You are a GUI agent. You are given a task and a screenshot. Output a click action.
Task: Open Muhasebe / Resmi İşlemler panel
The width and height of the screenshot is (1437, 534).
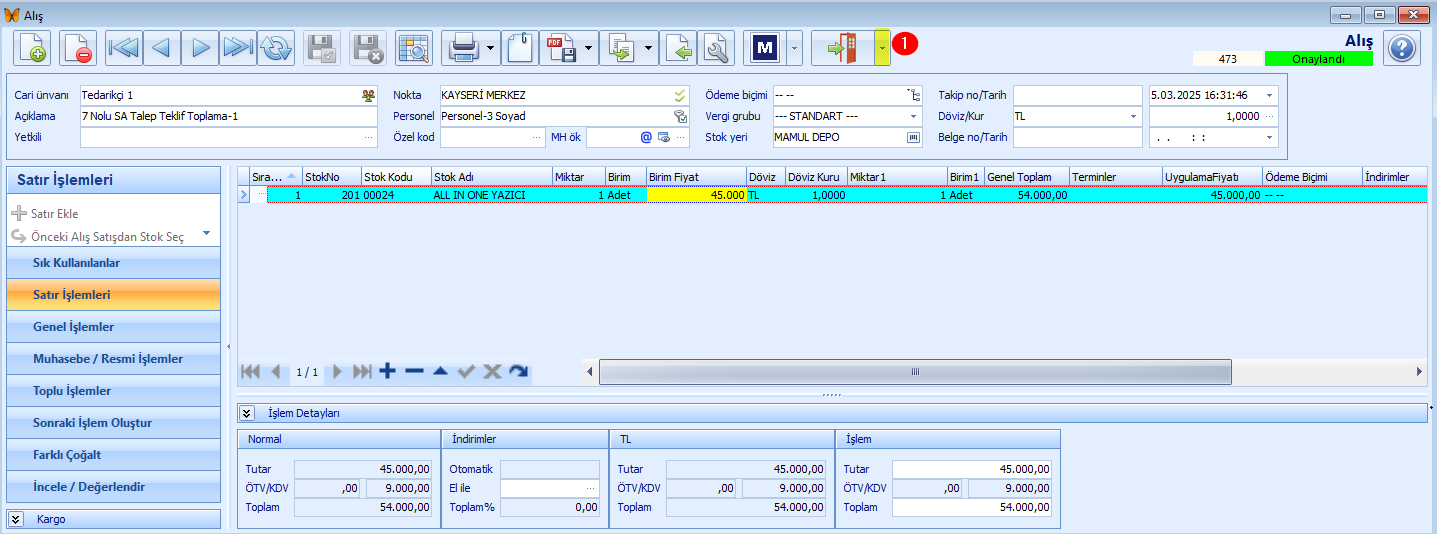pyautogui.click(x=113, y=359)
